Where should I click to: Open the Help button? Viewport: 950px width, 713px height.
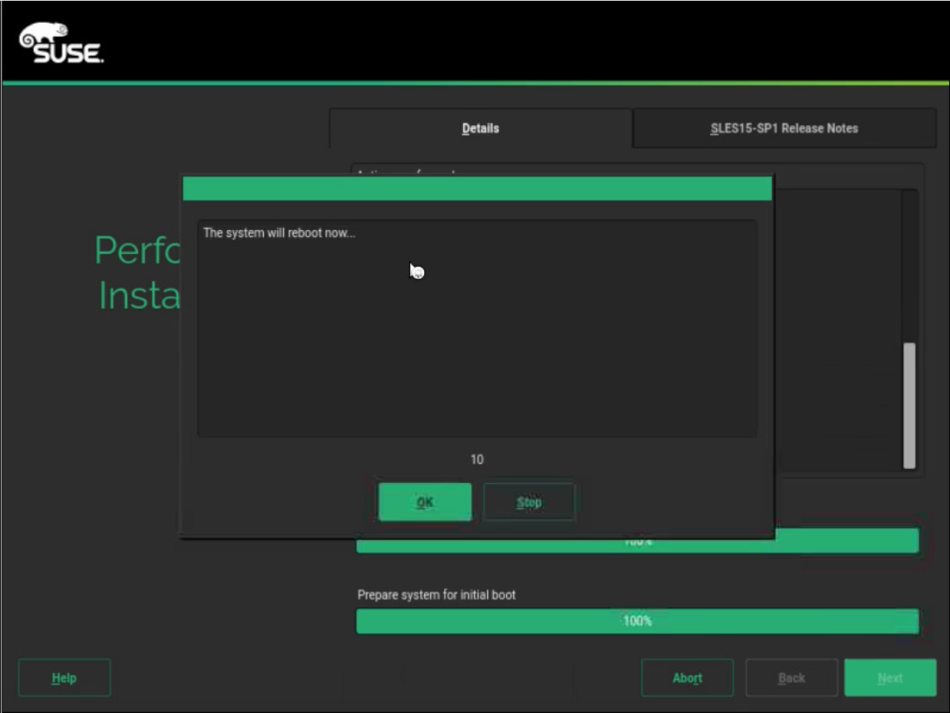64,678
